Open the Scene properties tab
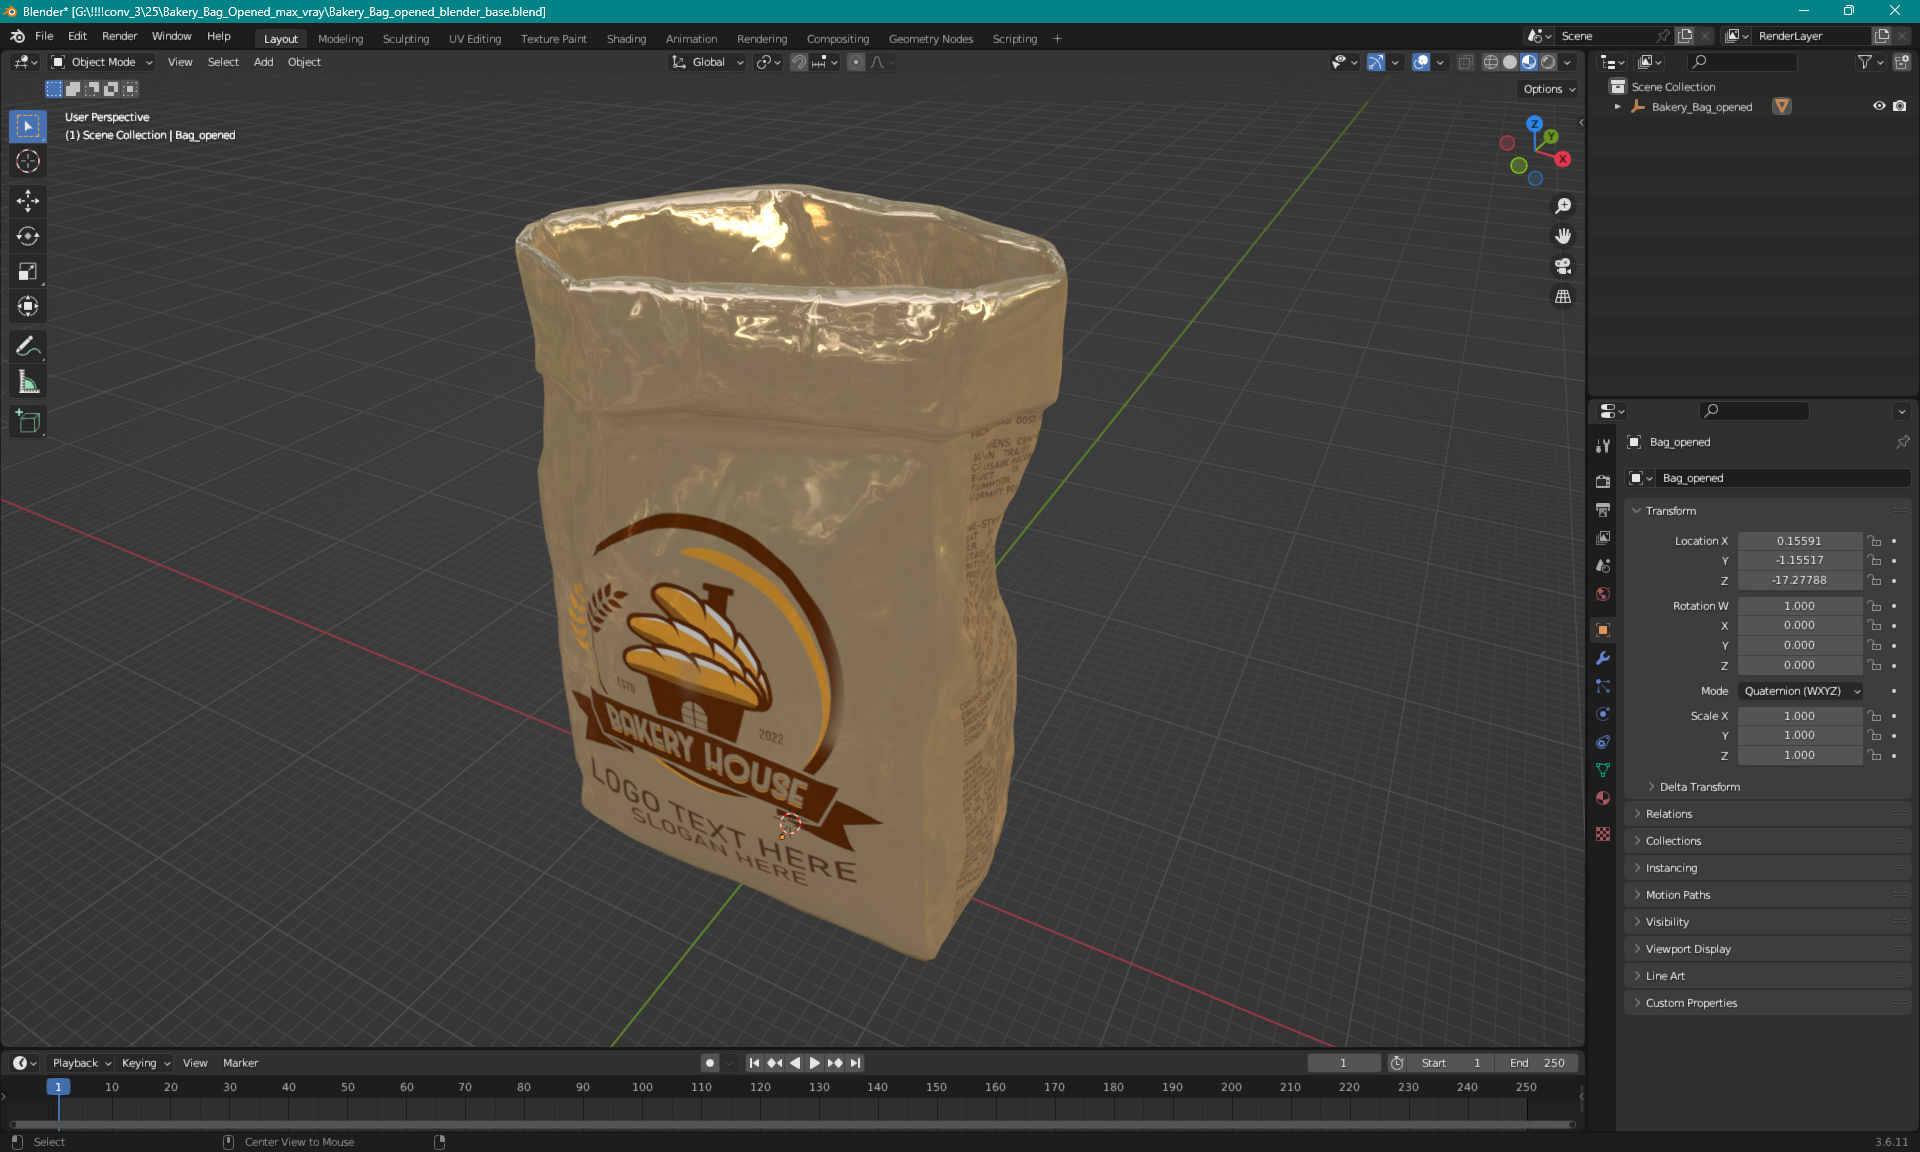The width and height of the screenshot is (1920, 1152). (1603, 565)
